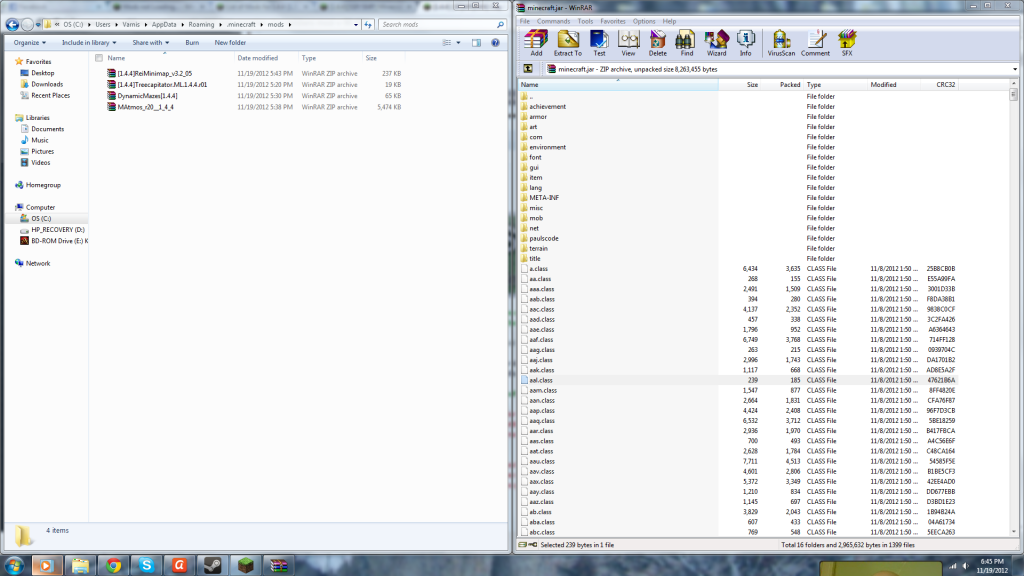Image resolution: width=1024 pixels, height=576 pixels.
Task: Open Google Chrome from the taskbar
Action: (x=113, y=565)
